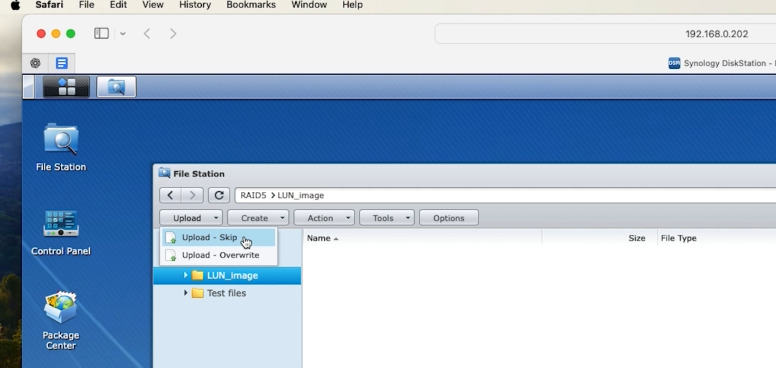Open the DSM main menu button
Image resolution: width=776 pixels, height=368 pixels.
tap(66, 87)
